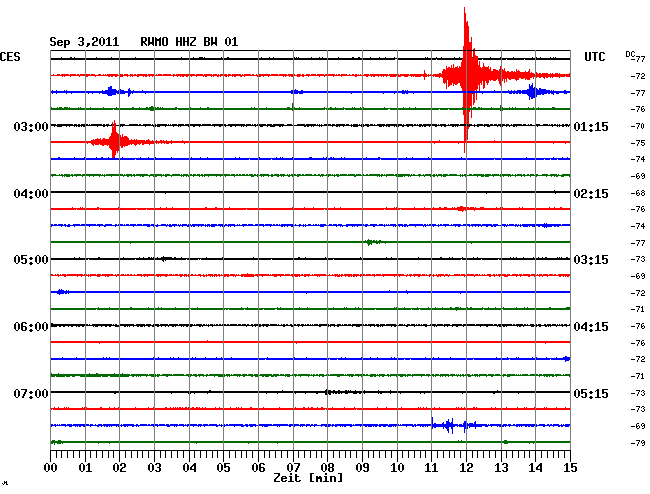
Task: Click the red event burst on the trace below 03:00
Action: [x=114, y=141]
